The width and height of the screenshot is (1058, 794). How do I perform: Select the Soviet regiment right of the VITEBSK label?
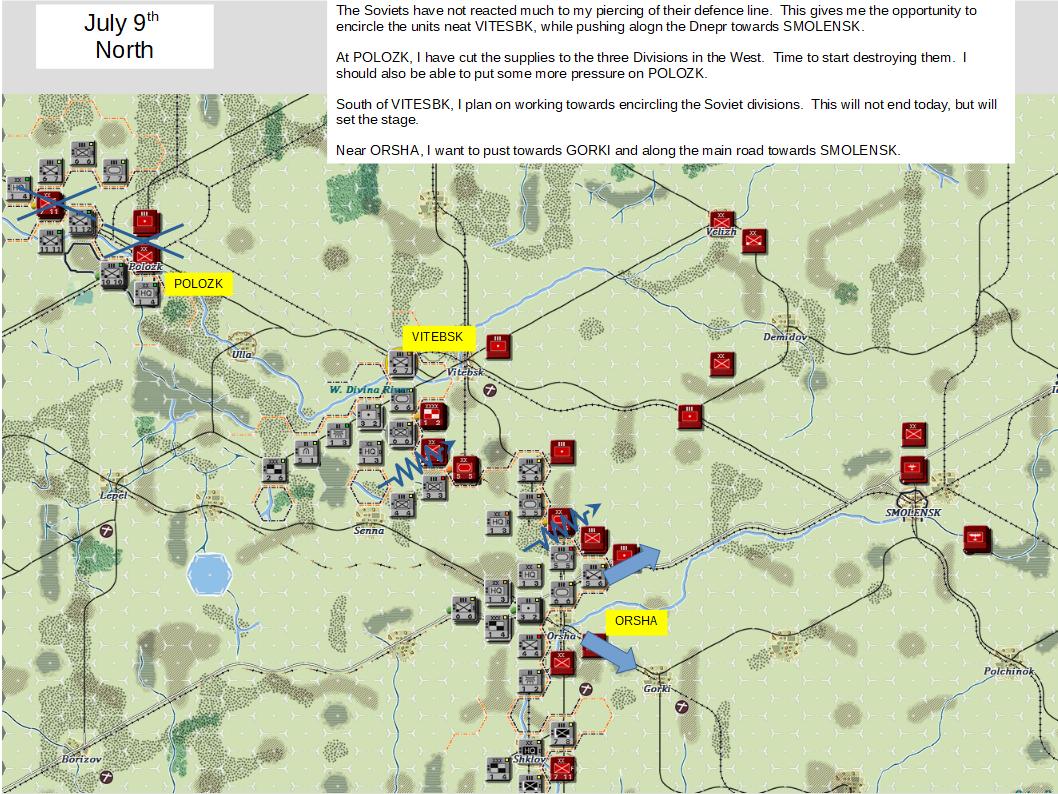(498, 346)
